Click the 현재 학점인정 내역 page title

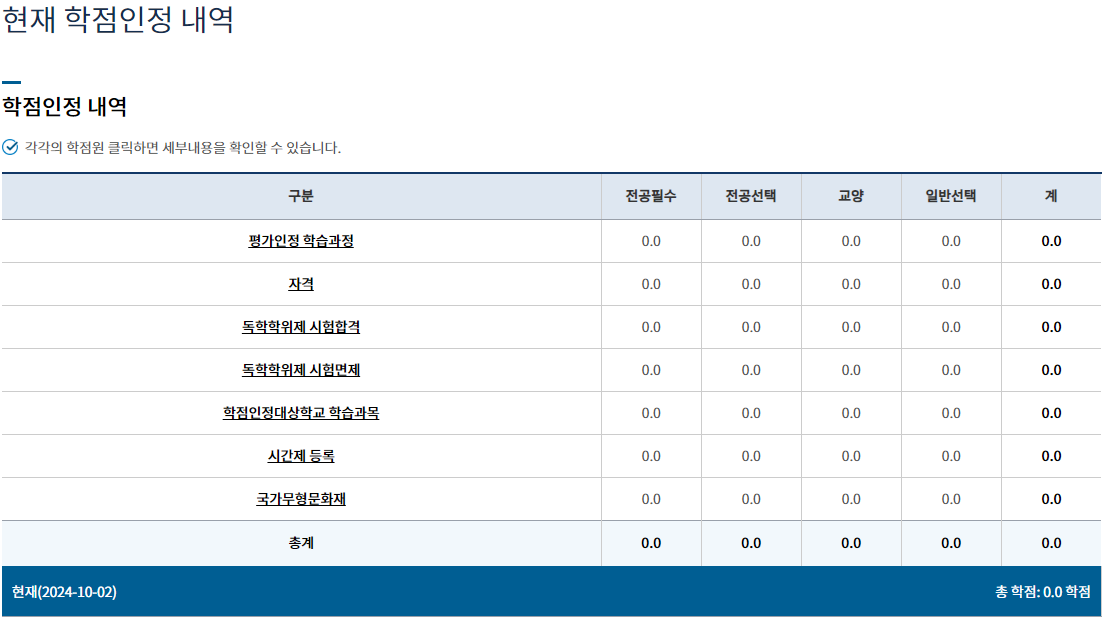118,19
